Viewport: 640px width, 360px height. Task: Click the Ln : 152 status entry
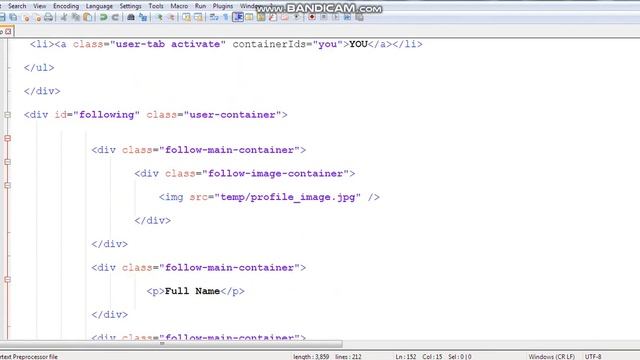(406, 357)
